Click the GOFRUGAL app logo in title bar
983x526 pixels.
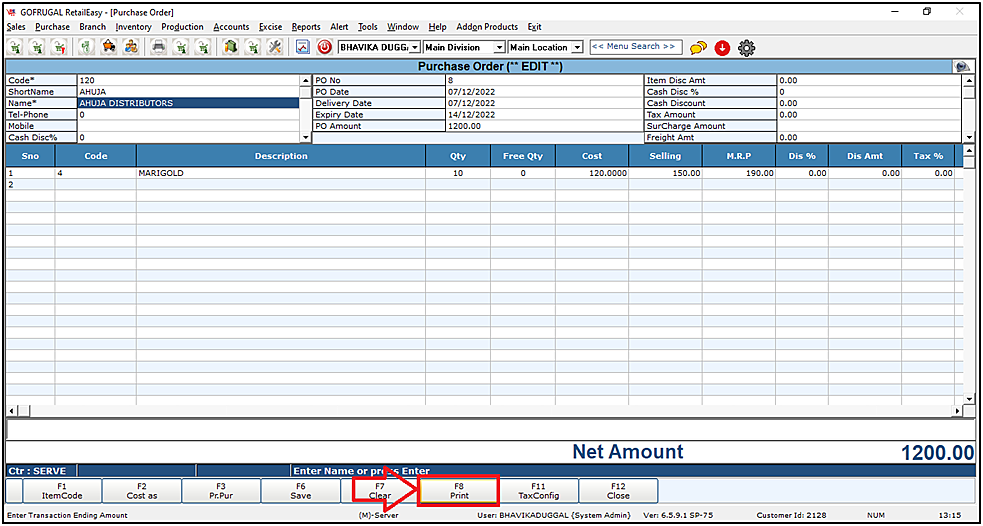click(x=11, y=12)
